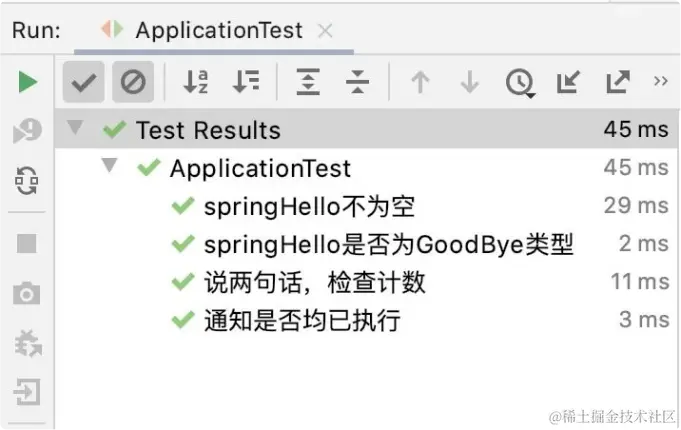Click Import Tests arrow icon

[x=568, y=83]
